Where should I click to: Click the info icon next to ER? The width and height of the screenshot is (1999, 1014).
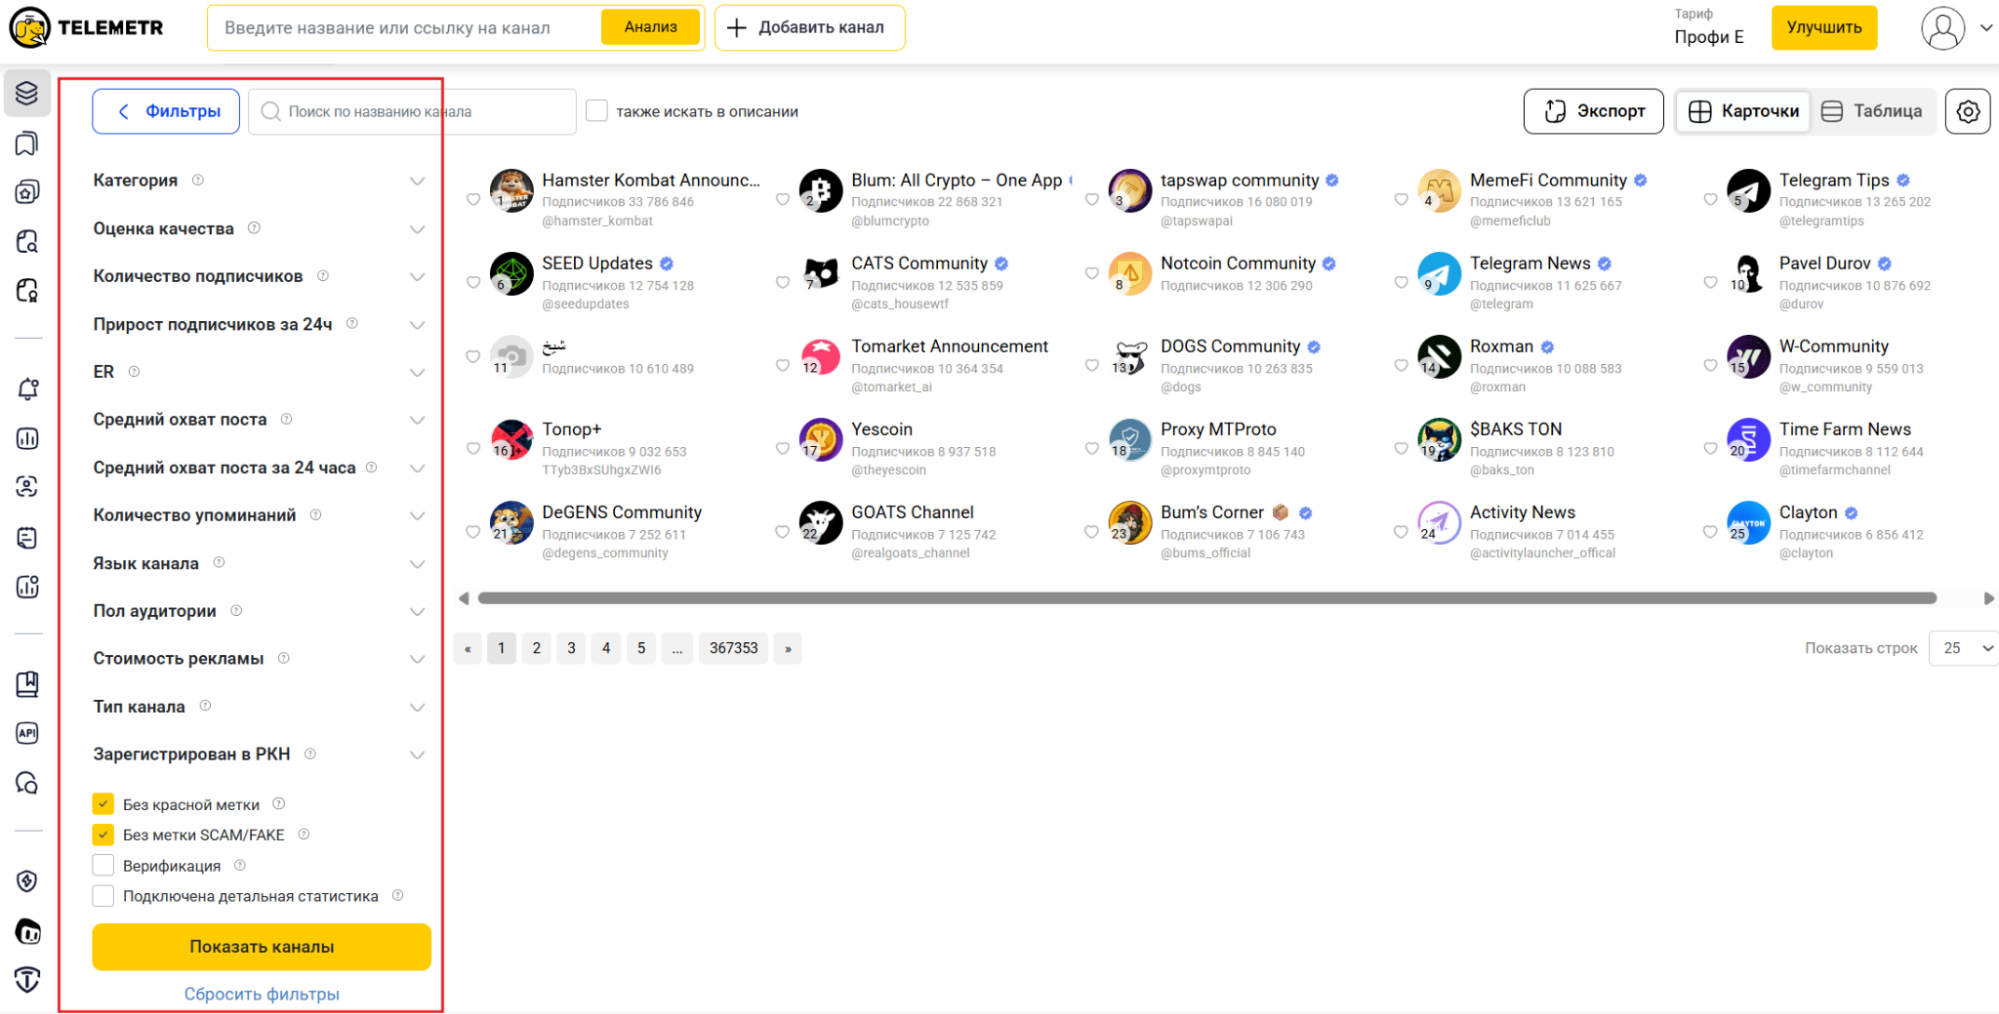(x=134, y=372)
